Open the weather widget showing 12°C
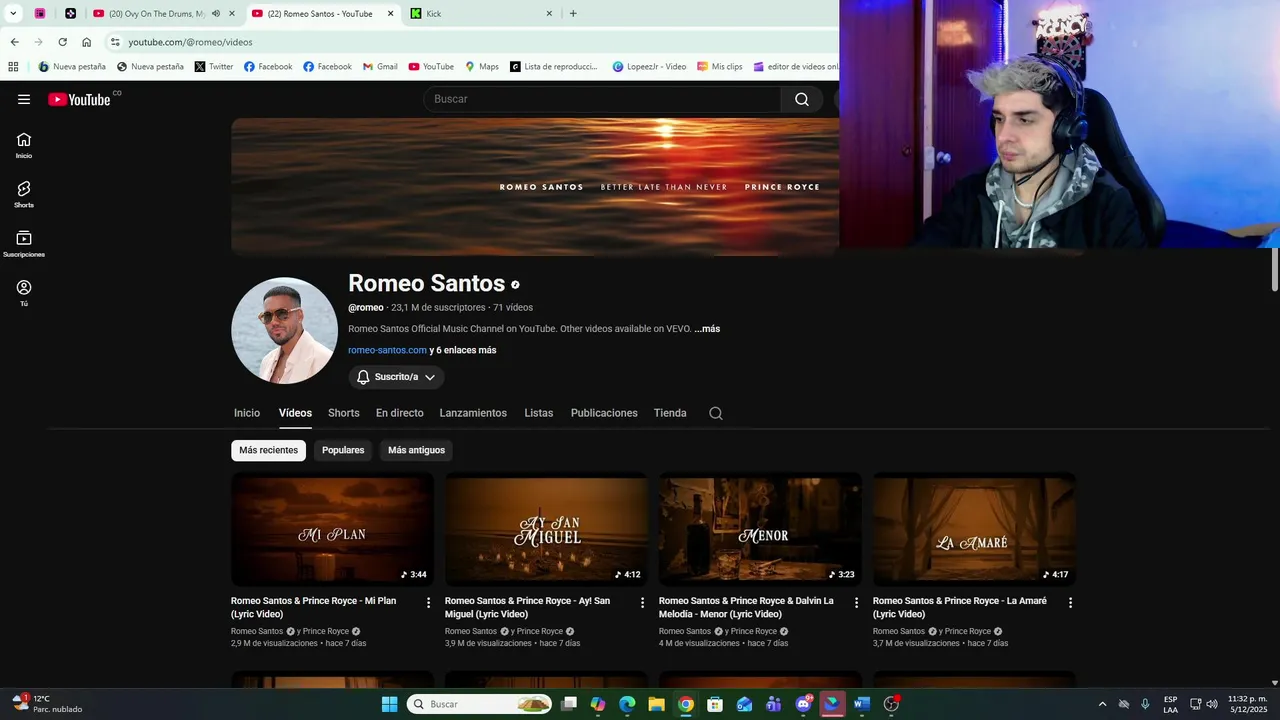The image size is (1280, 720). (x=47, y=704)
